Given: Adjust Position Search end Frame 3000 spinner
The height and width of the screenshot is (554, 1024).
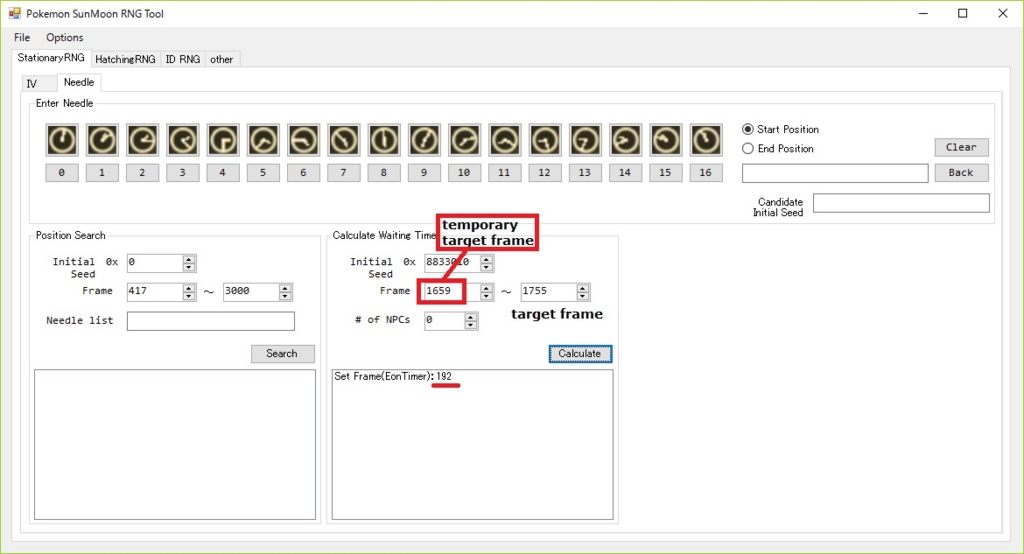Looking at the screenshot, I should [x=285, y=291].
